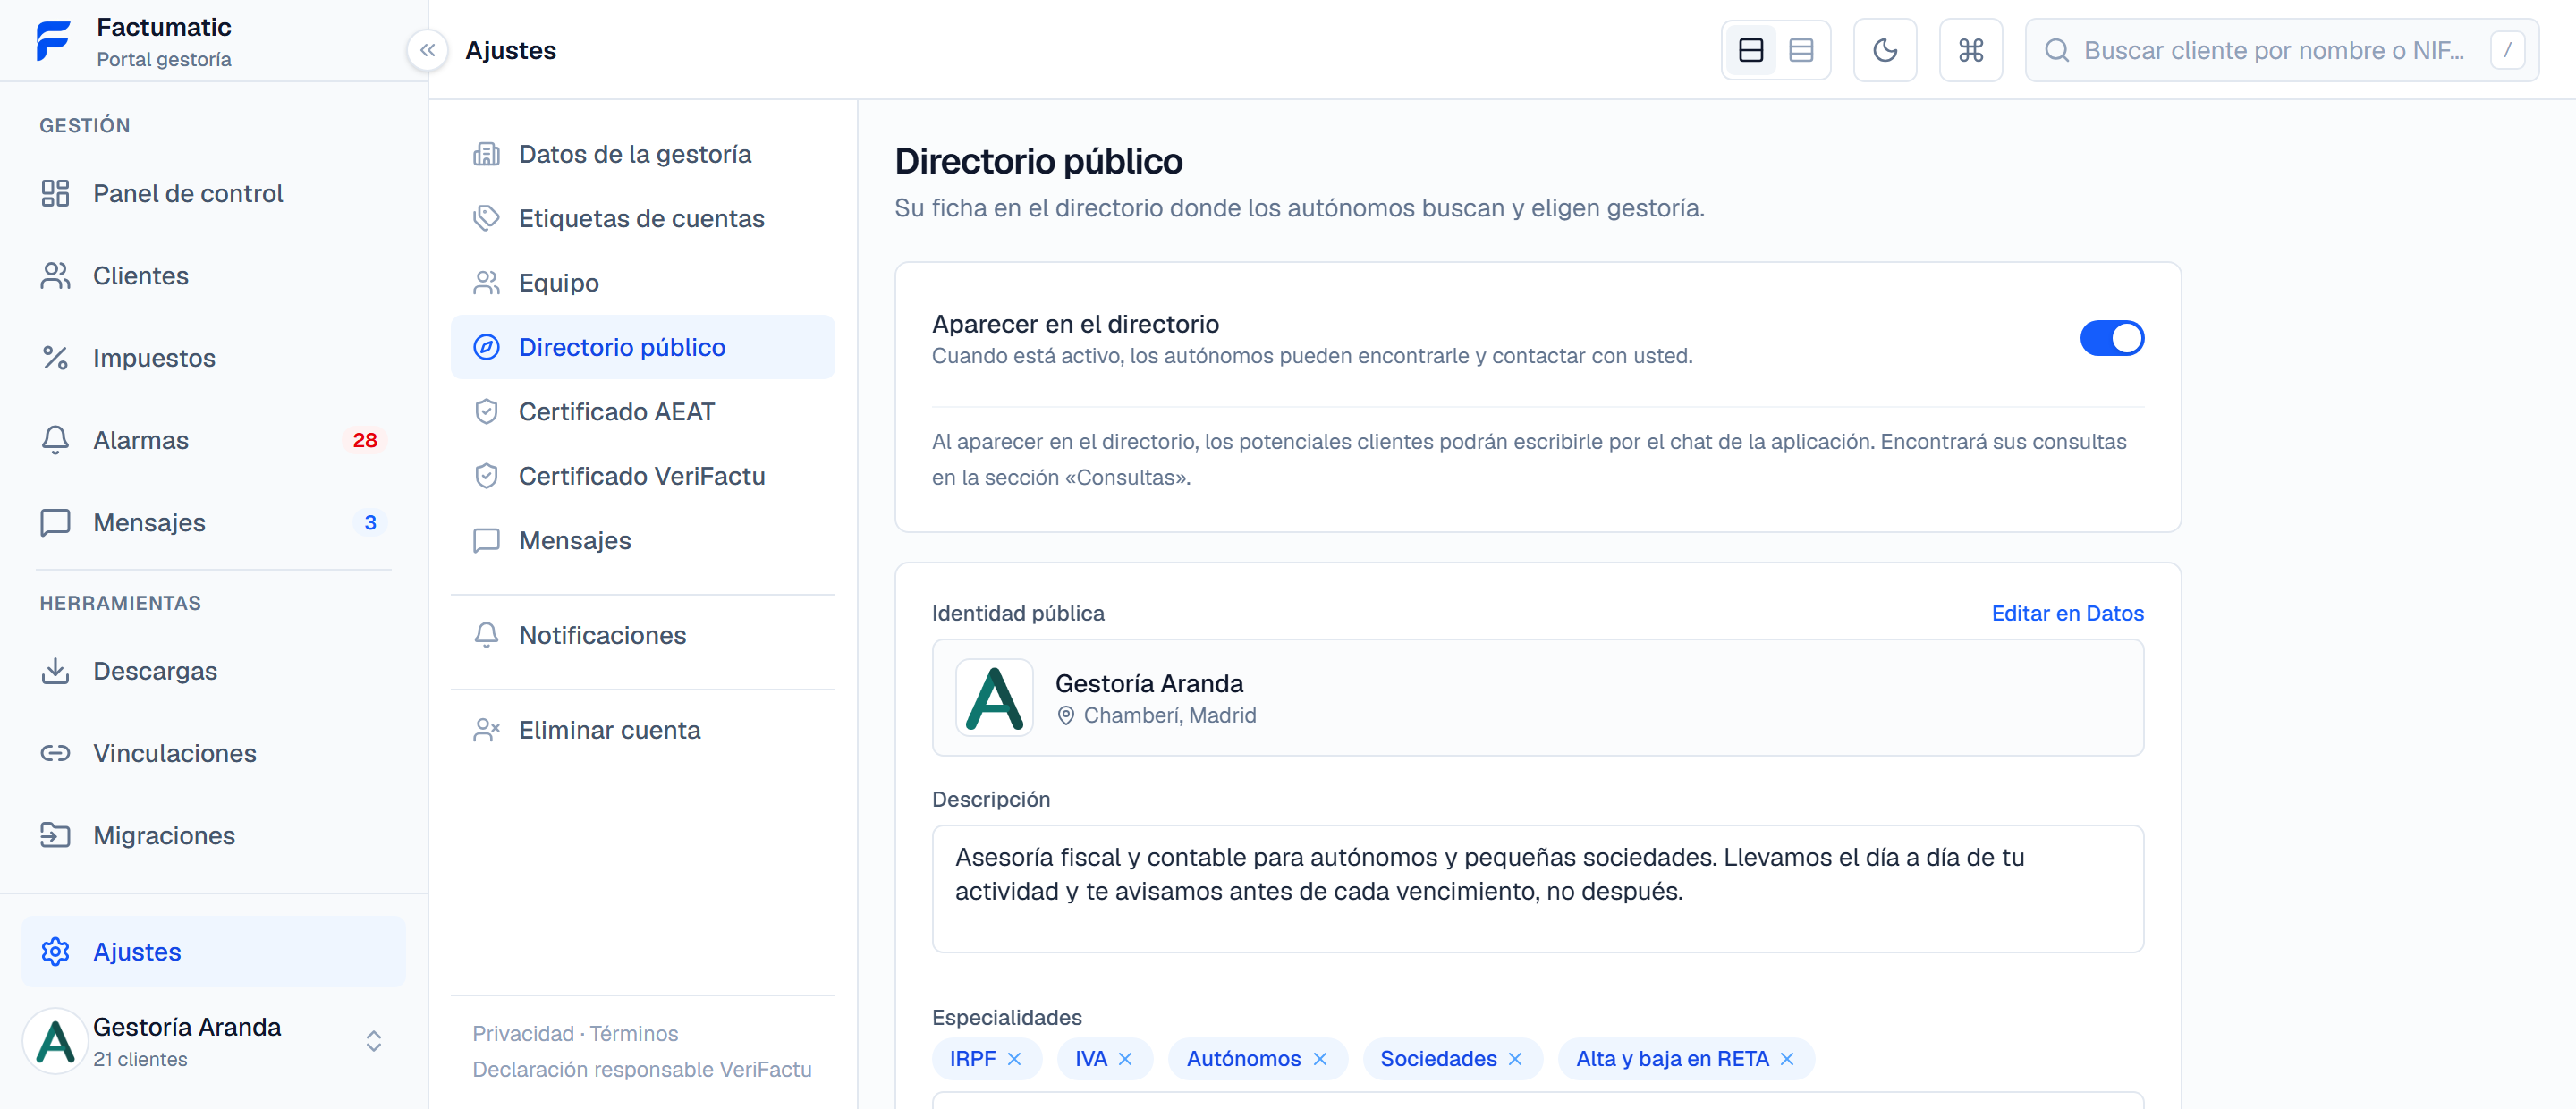The image size is (2576, 1109).
Task: Click the Eliminar cuenta label
Action: pyautogui.click(x=609, y=730)
